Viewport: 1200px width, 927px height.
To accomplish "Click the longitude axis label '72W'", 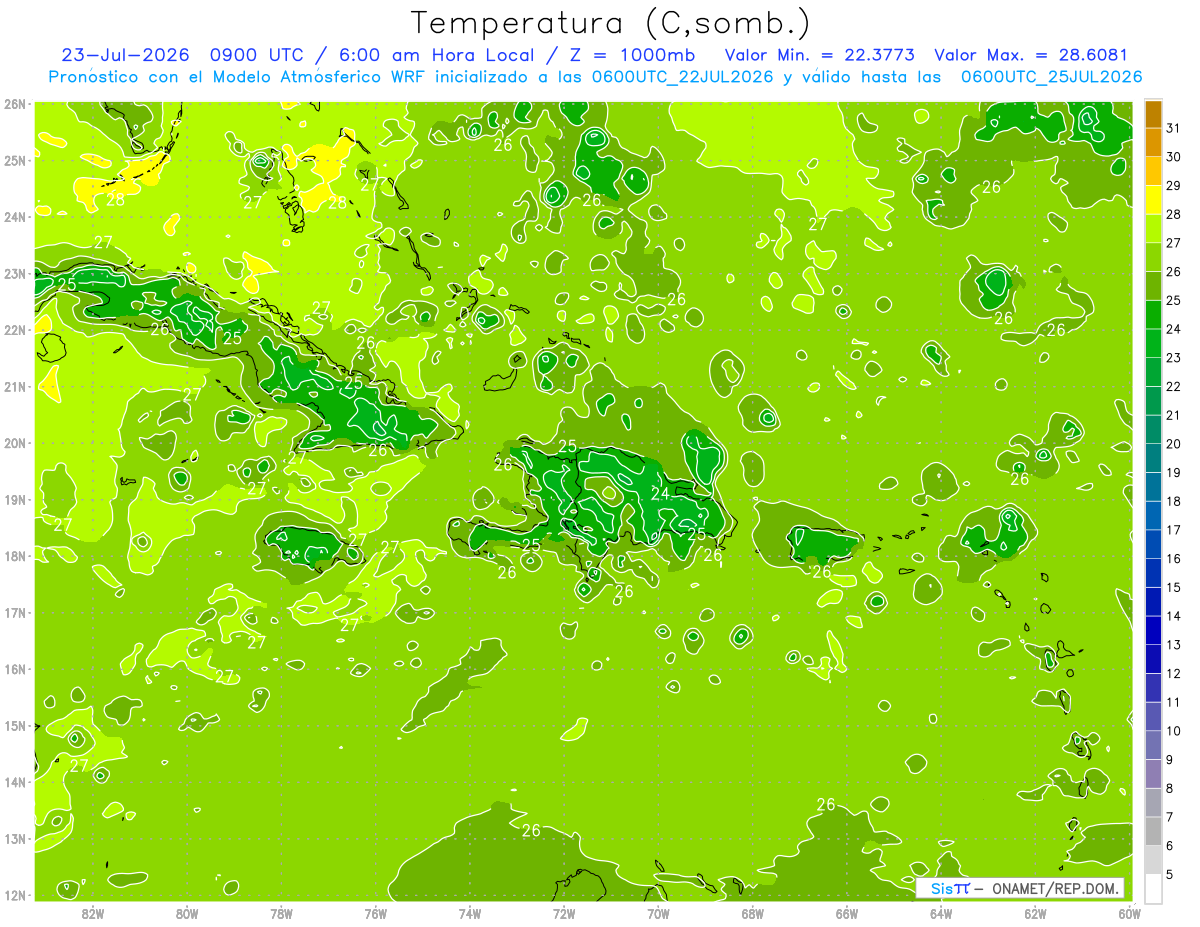I will 564,912.
